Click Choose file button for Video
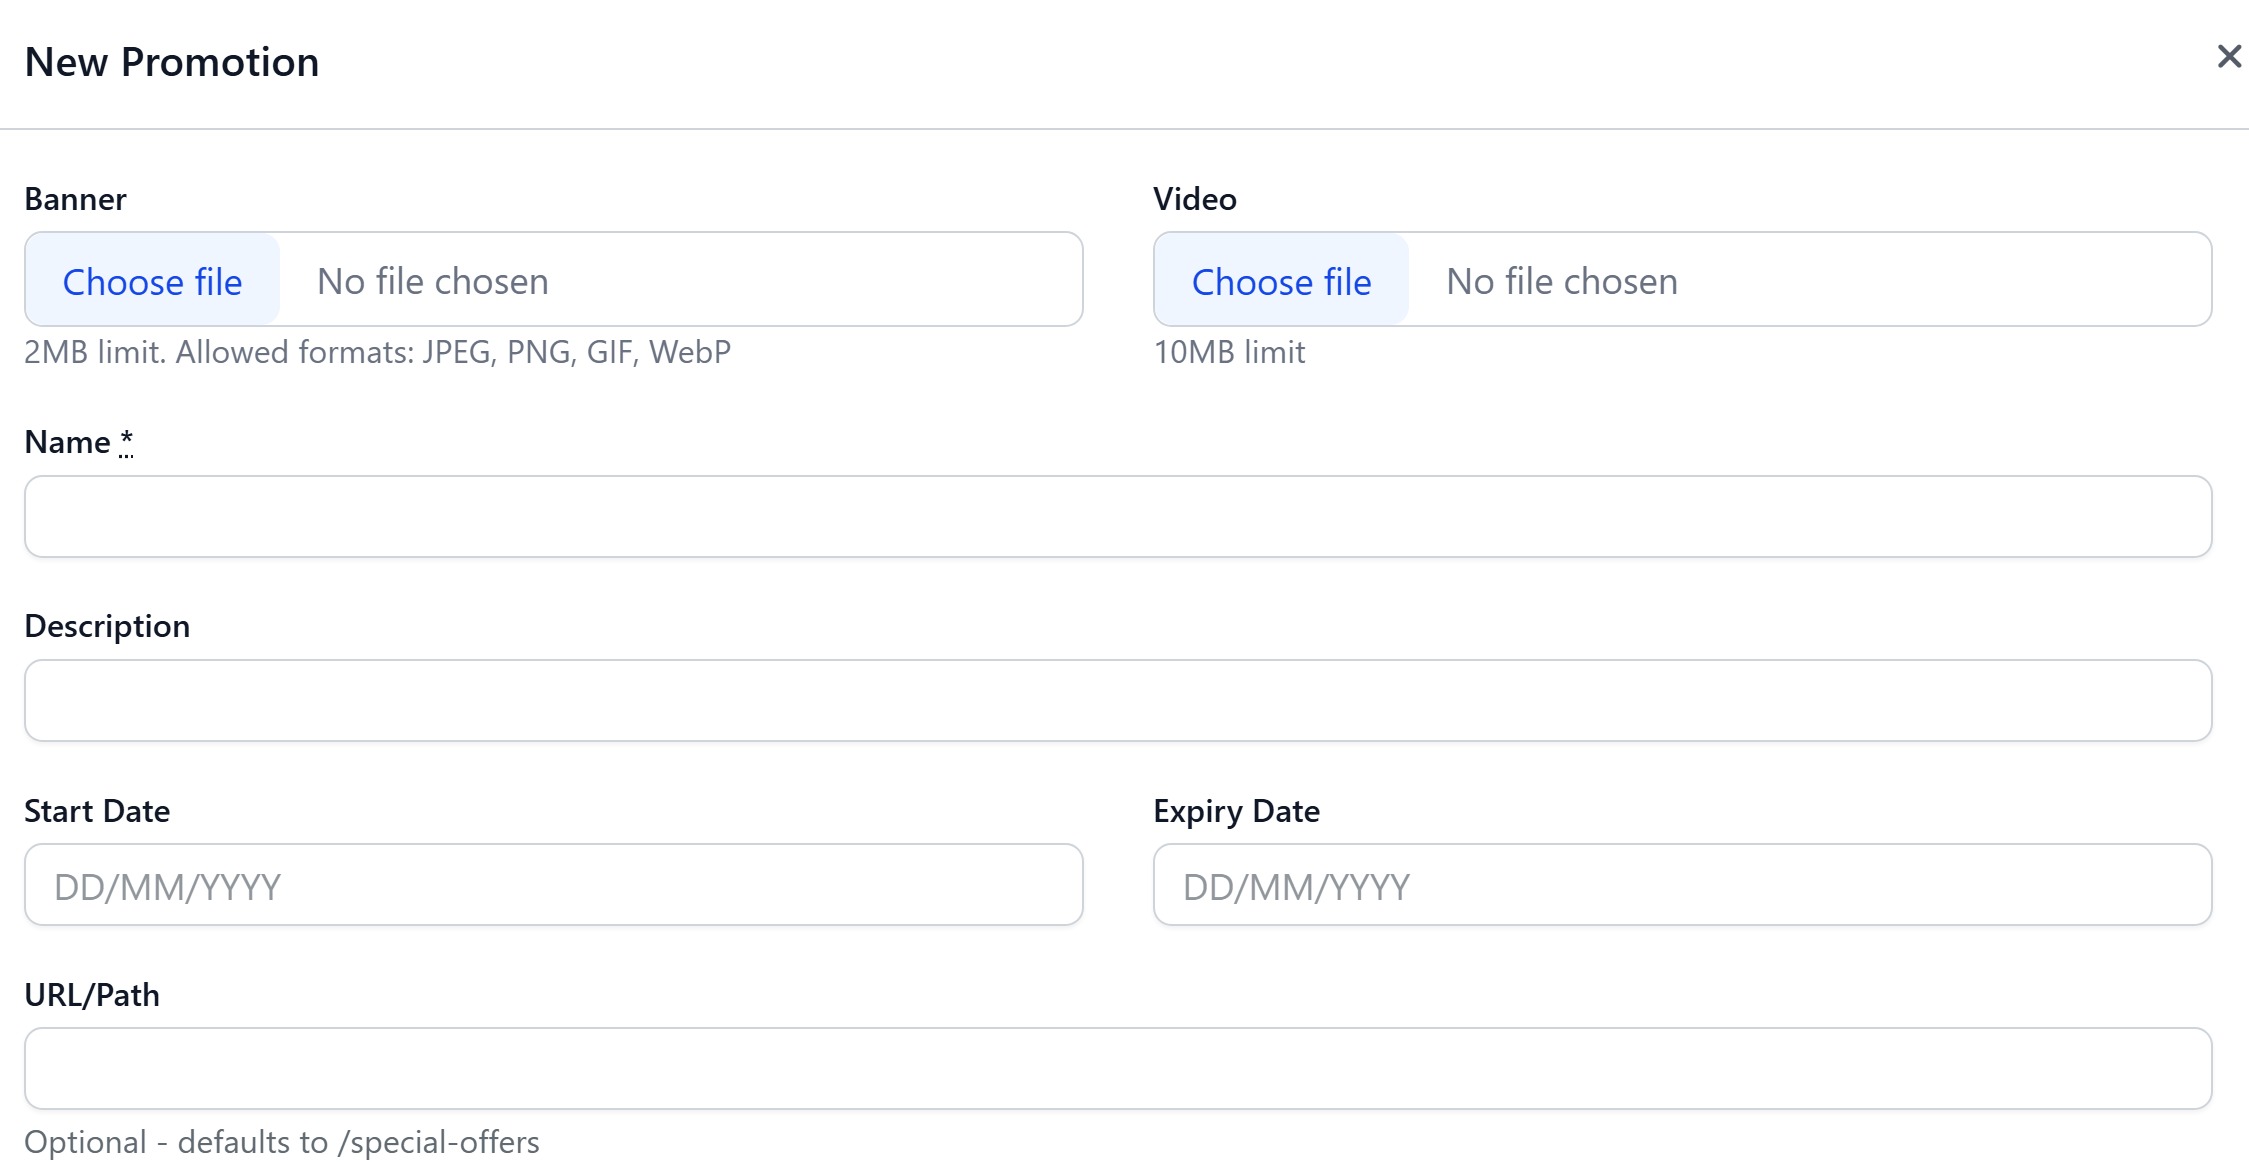The width and height of the screenshot is (2249, 1162). point(1281,281)
